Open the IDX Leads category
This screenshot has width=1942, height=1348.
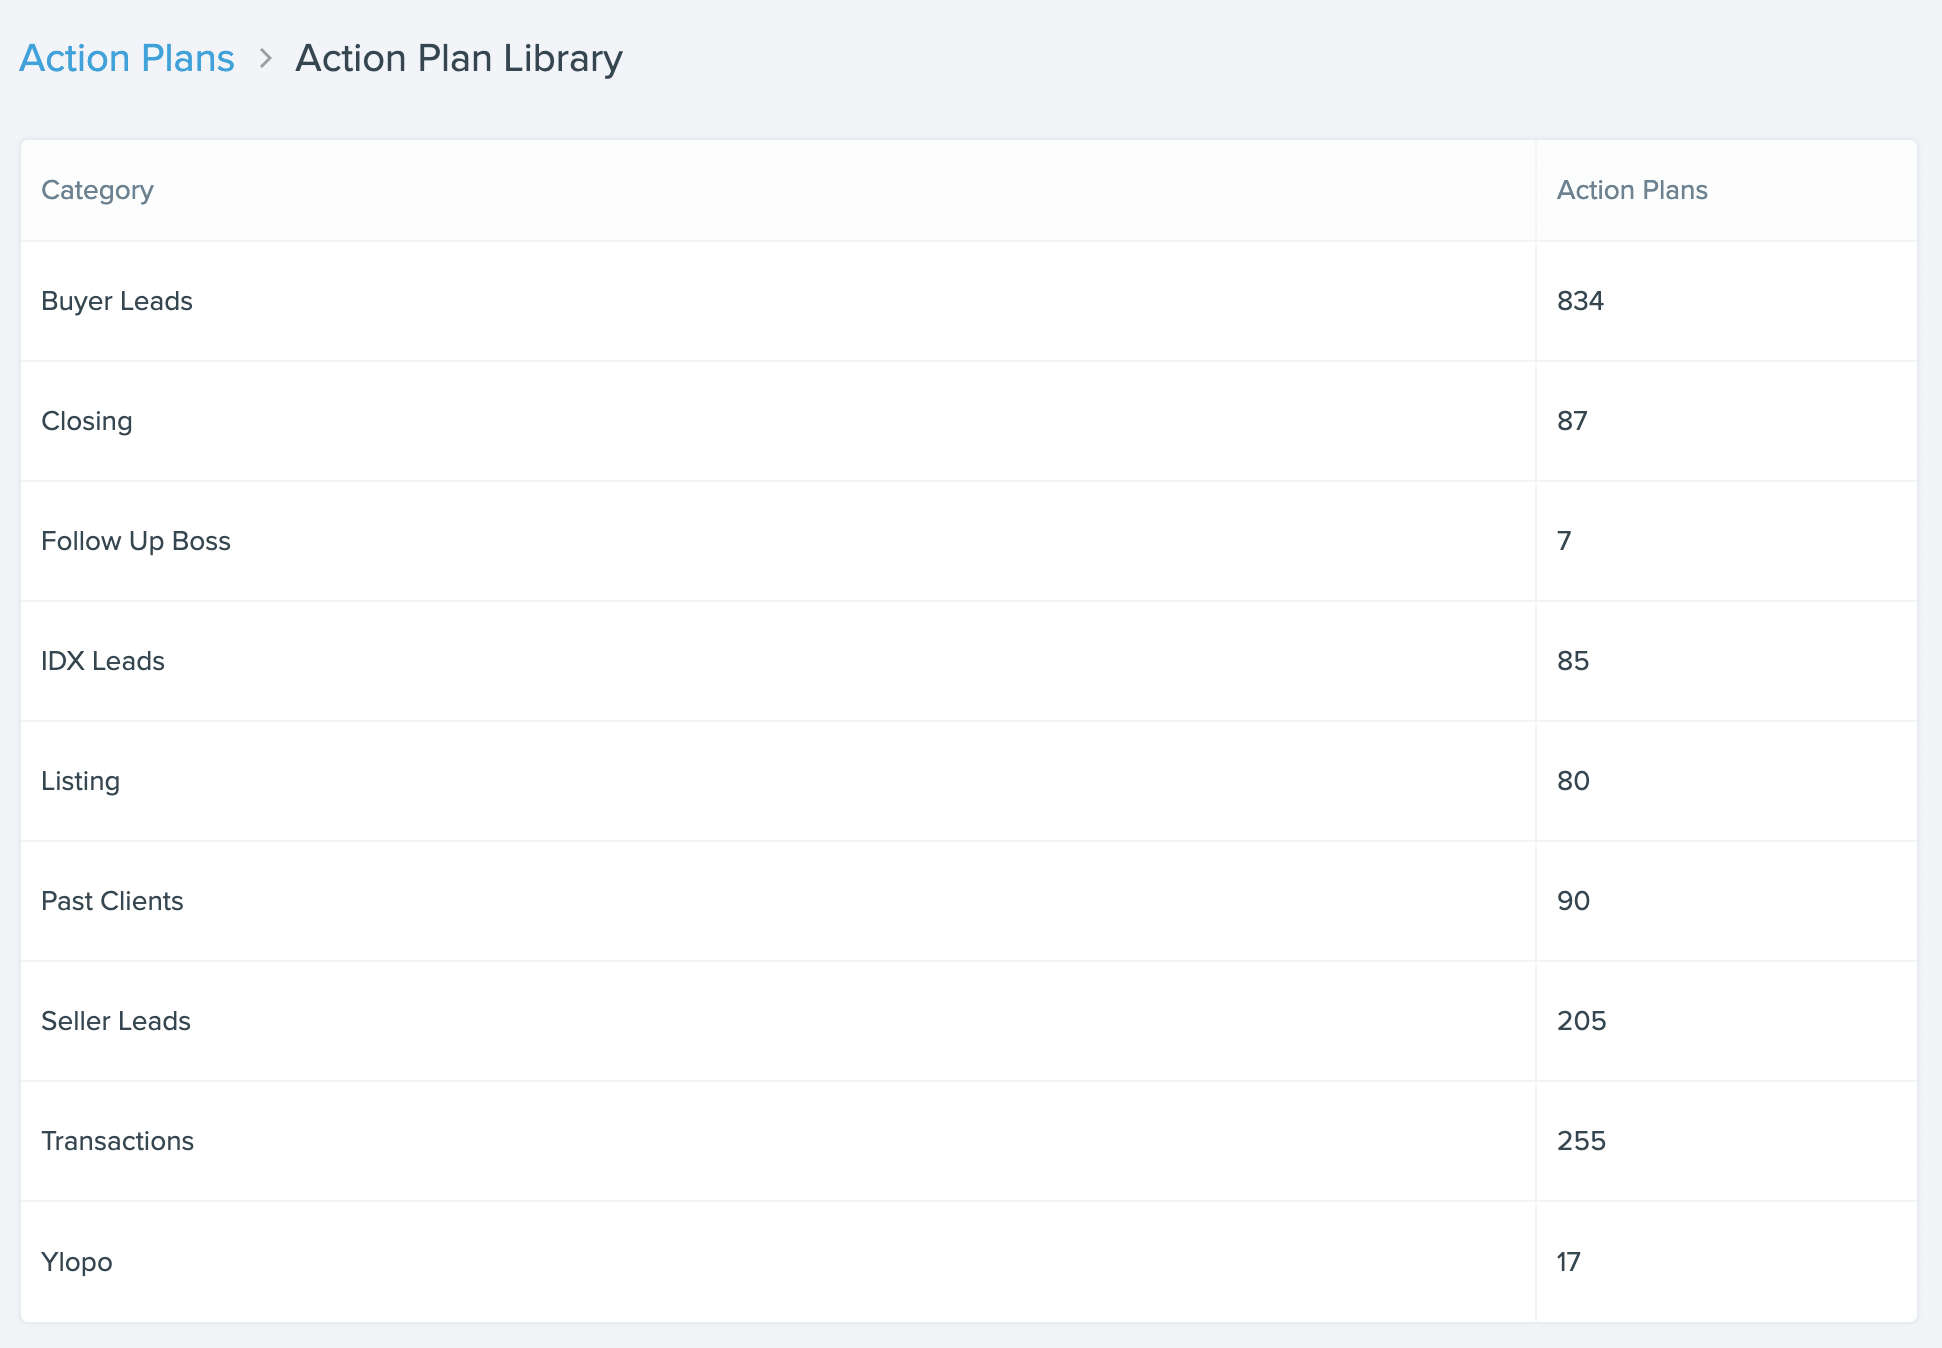[103, 661]
